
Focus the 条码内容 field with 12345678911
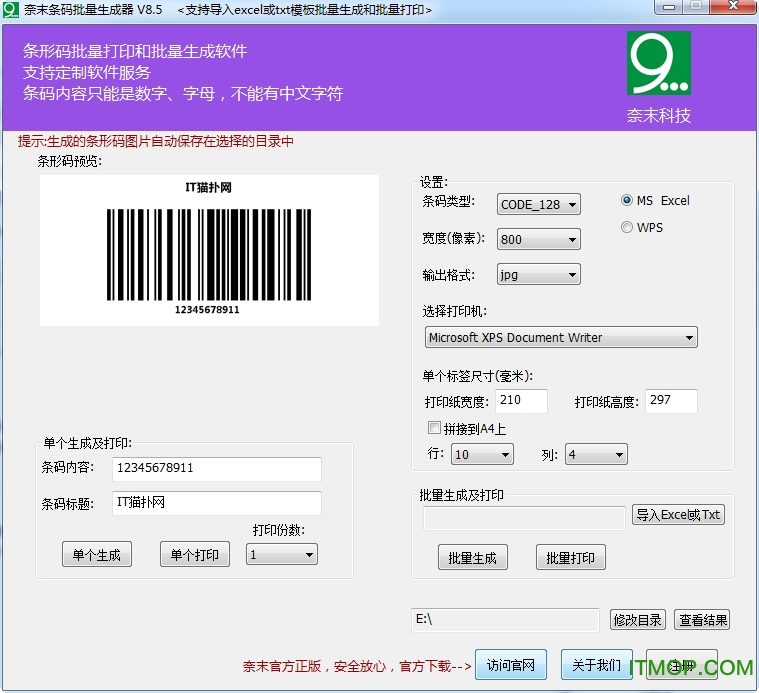click(x=217, y=469)
